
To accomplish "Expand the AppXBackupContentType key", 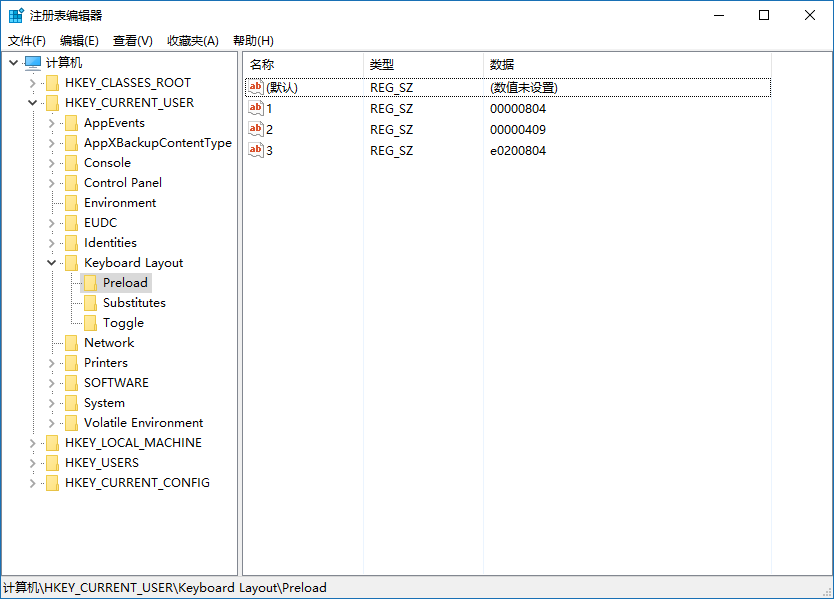I will click(52, 143).
